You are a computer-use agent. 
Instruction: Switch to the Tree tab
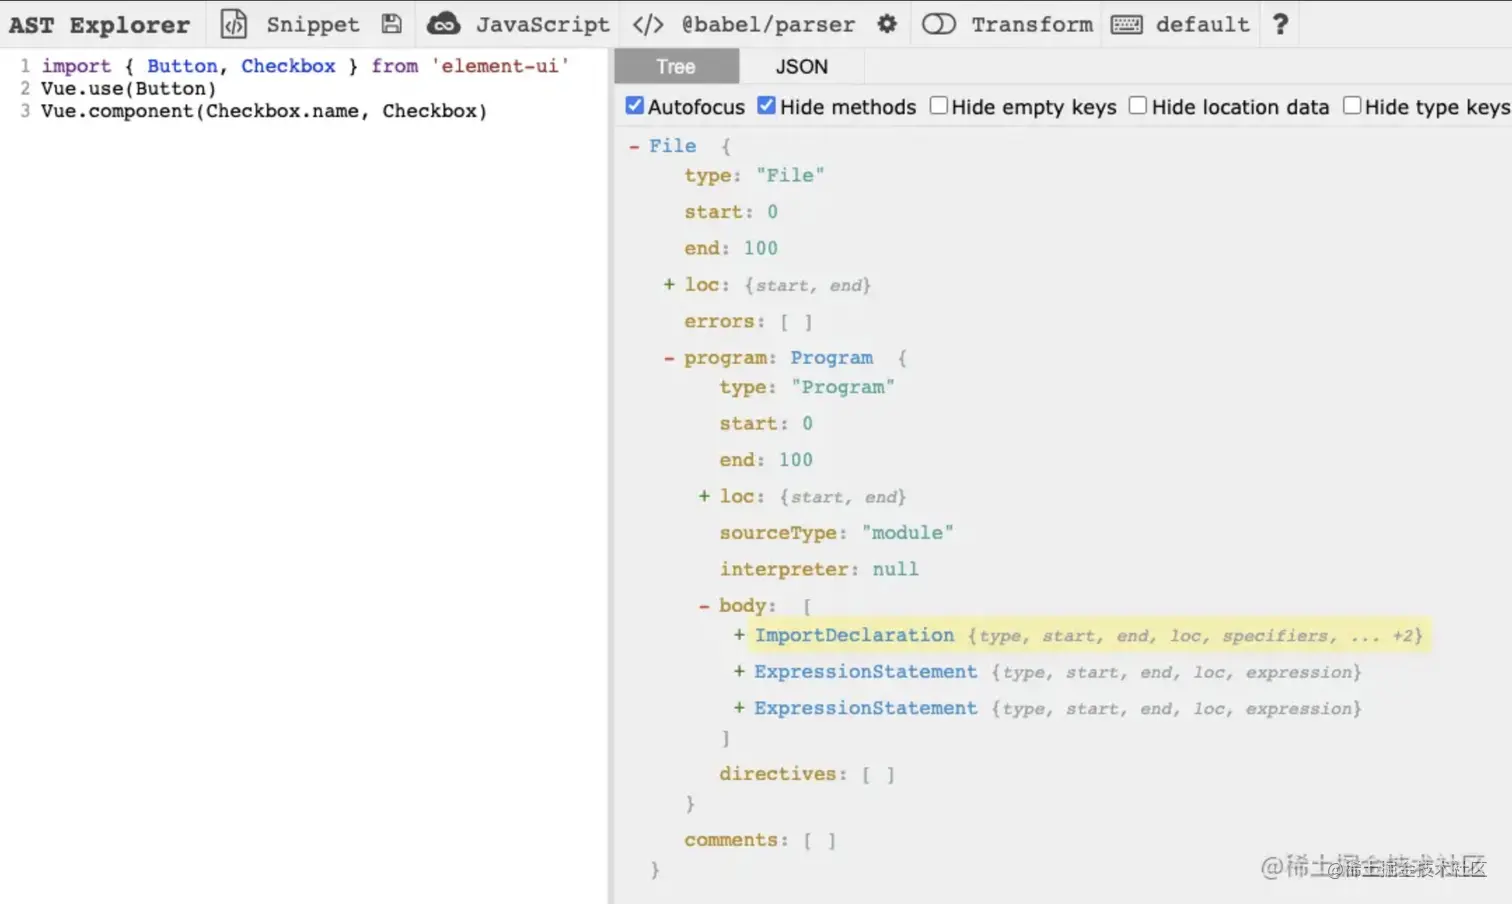click(x=676, y=67)
